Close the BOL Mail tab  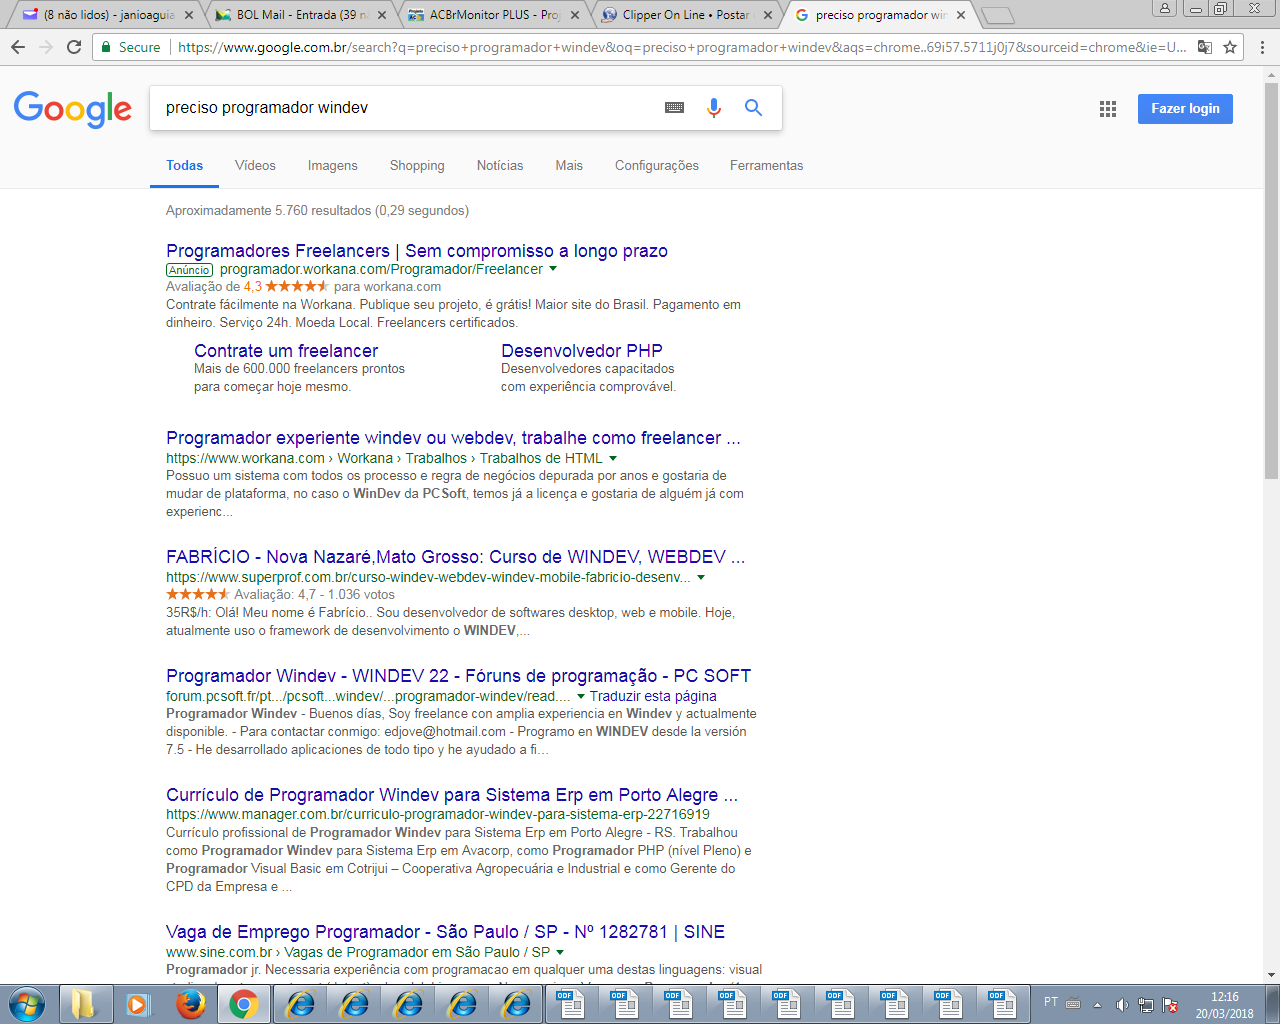382,15
